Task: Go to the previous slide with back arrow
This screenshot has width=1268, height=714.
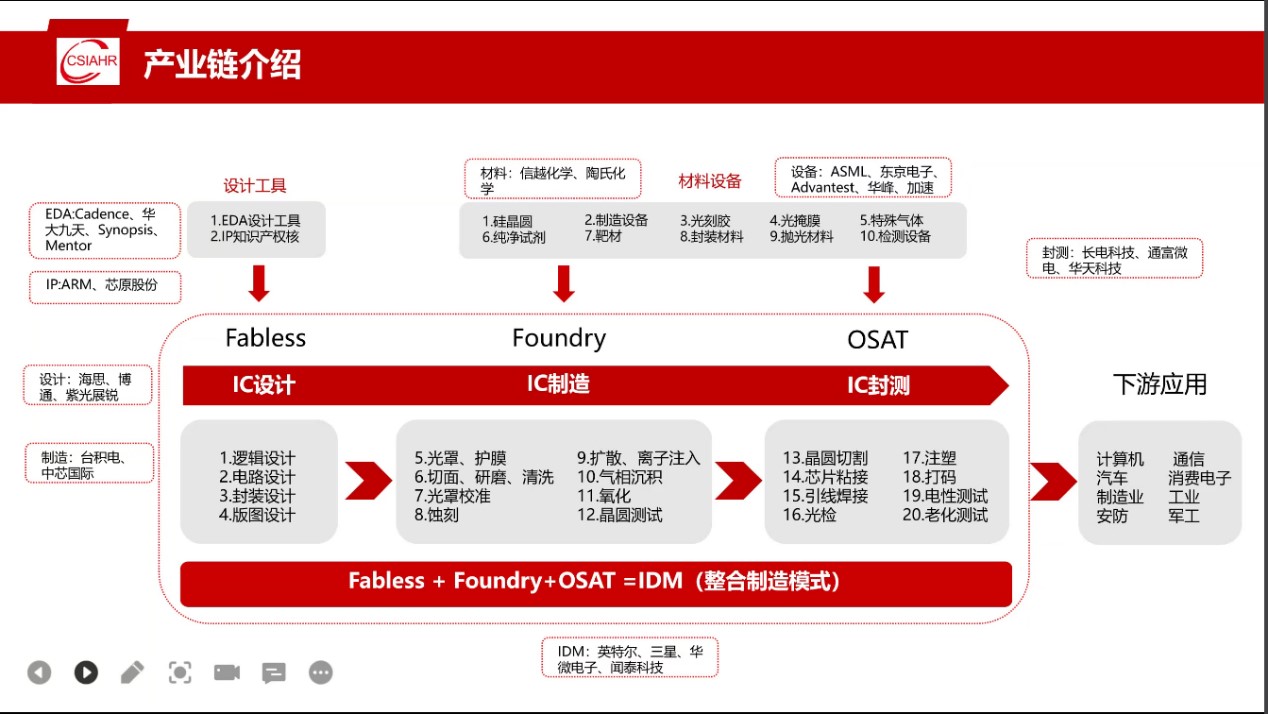Action: [x=39, y=672]
